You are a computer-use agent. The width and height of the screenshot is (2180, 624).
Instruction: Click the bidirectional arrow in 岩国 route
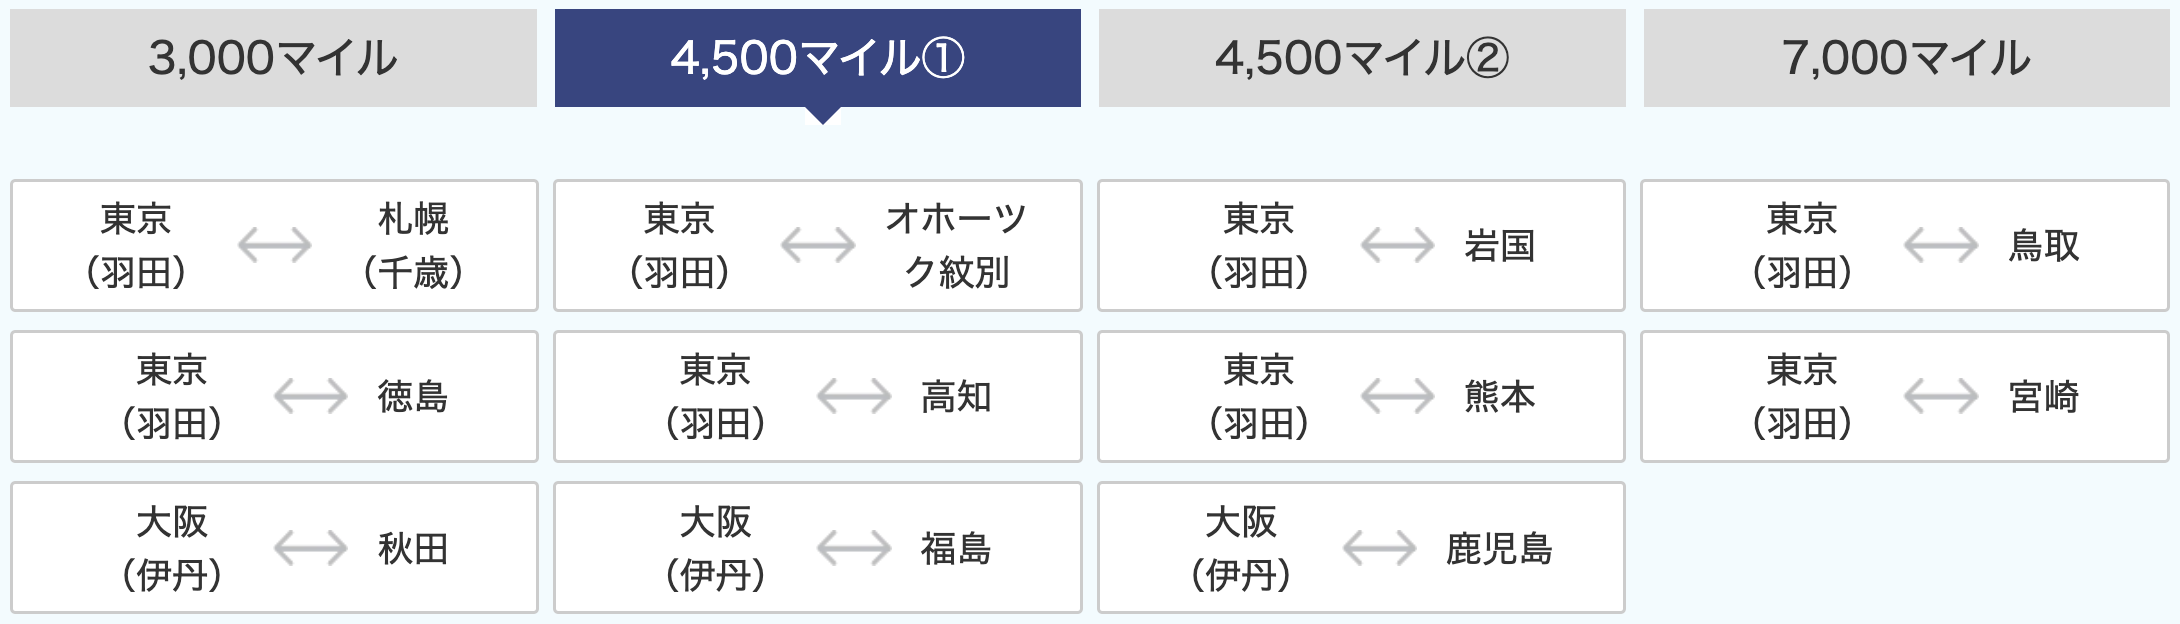1398,245
